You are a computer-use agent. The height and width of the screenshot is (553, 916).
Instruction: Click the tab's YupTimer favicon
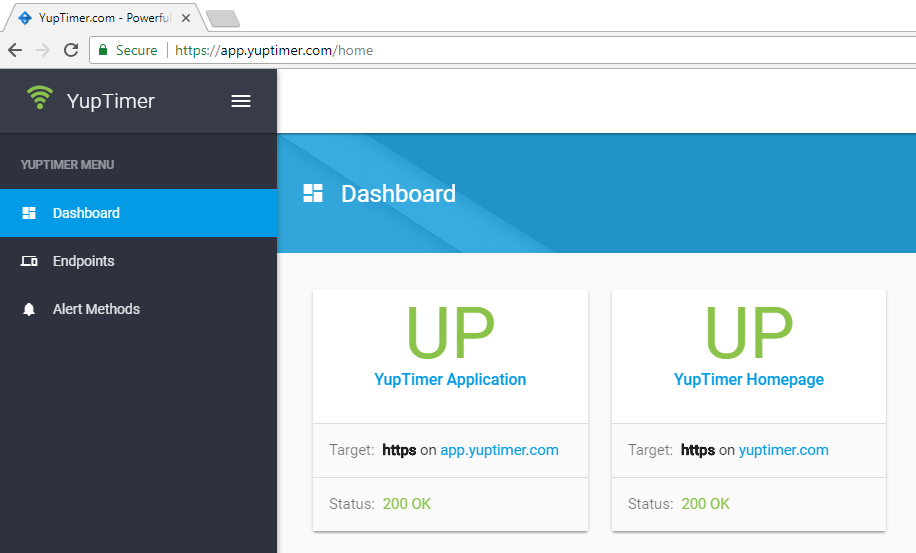(25, 18)
